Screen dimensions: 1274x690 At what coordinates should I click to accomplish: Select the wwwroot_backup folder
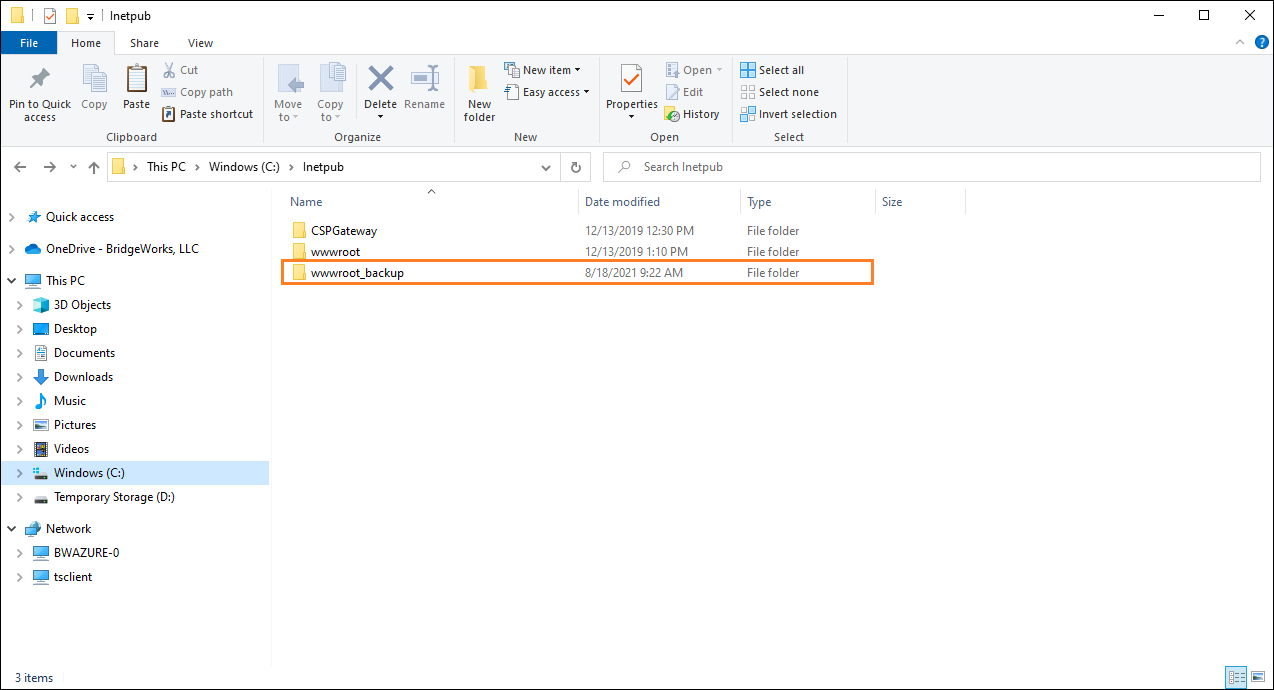(577, 273)
